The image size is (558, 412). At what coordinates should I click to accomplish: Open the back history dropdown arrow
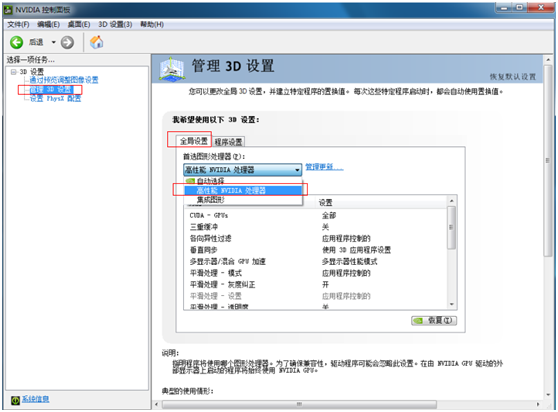click(x=54, y=42)
